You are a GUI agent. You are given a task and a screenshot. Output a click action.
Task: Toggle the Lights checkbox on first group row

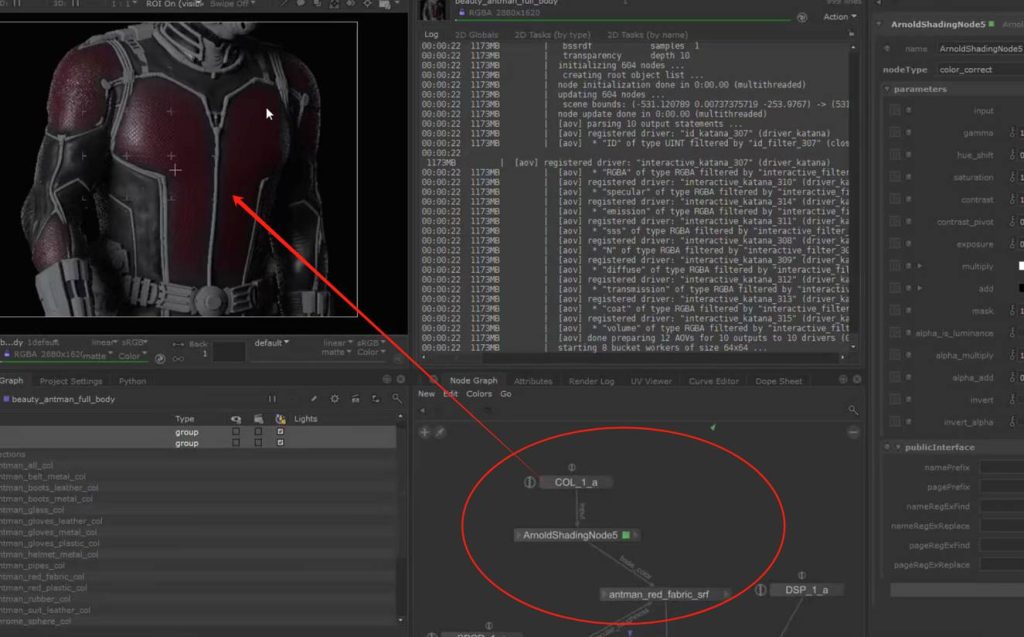280,432
